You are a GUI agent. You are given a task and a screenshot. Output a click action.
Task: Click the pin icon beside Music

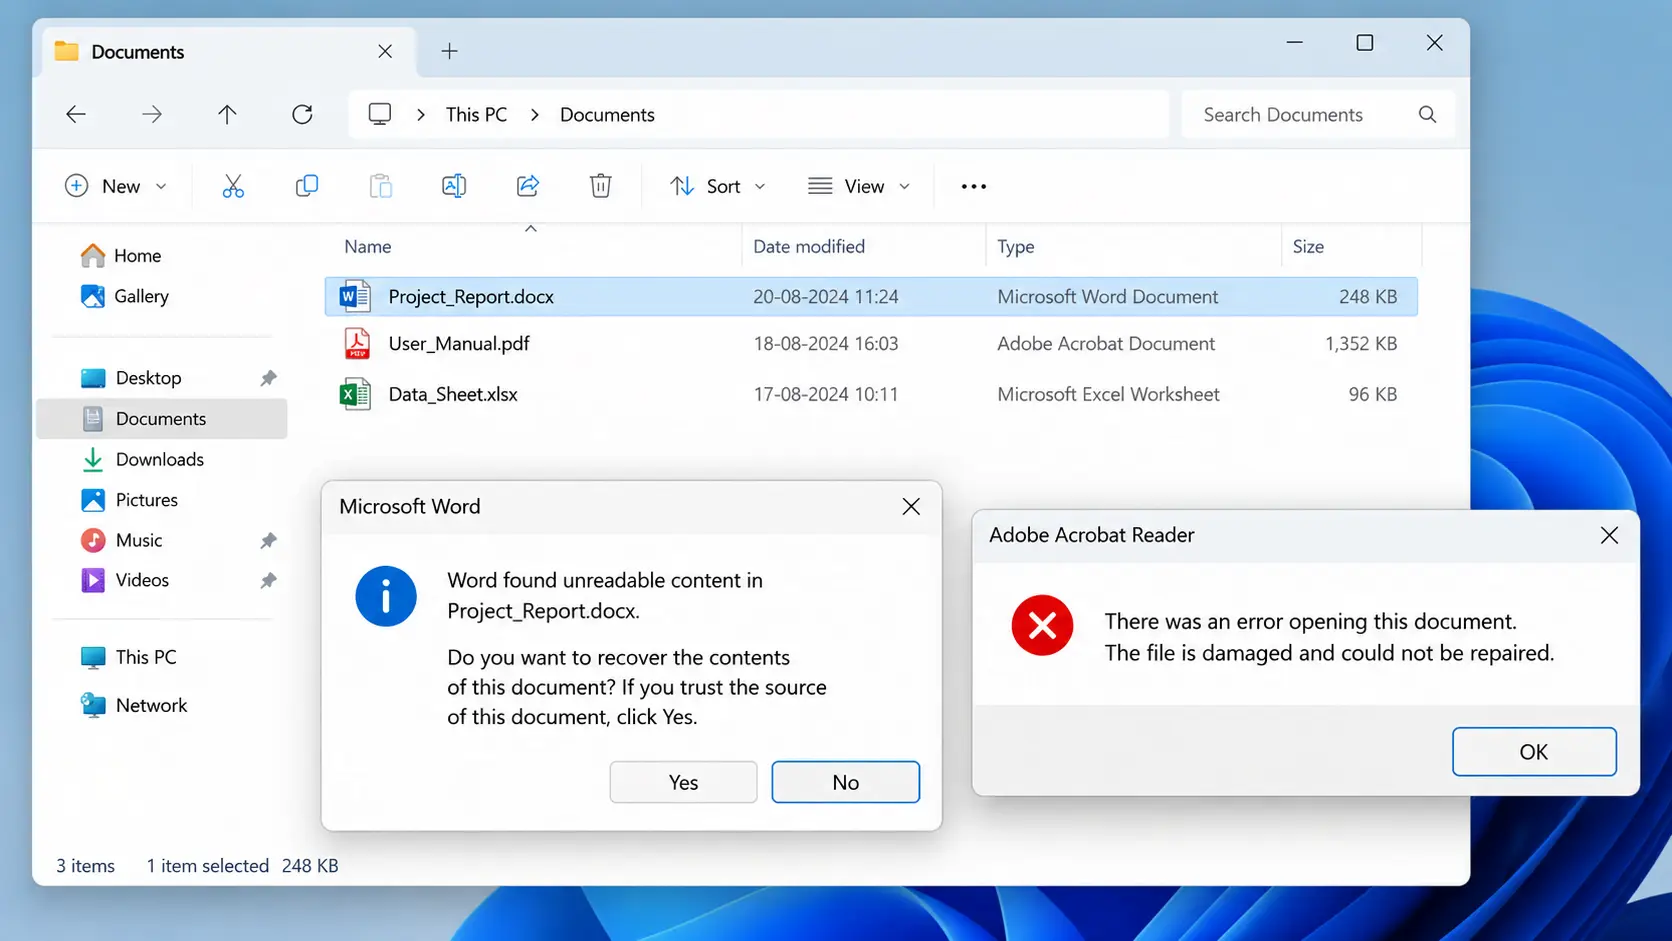(268, 540)
